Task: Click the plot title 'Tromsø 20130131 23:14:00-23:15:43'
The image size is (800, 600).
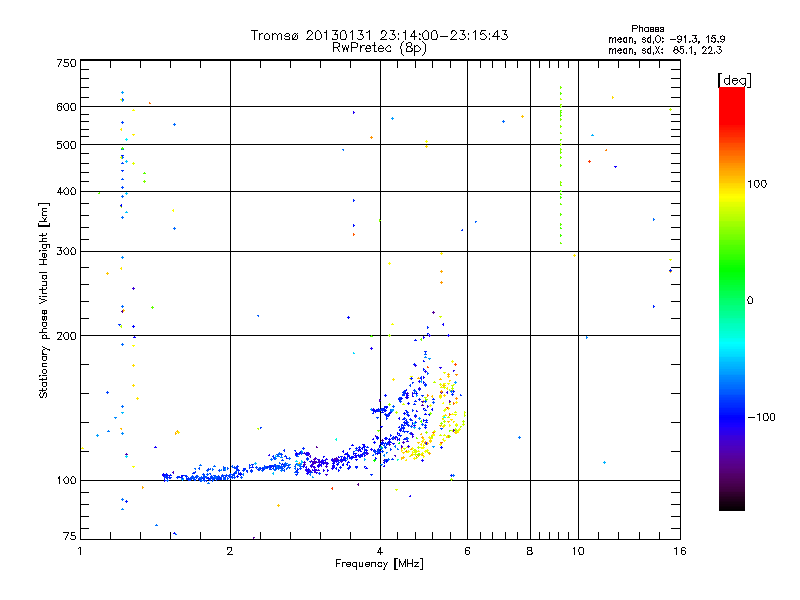Action: 379,35
